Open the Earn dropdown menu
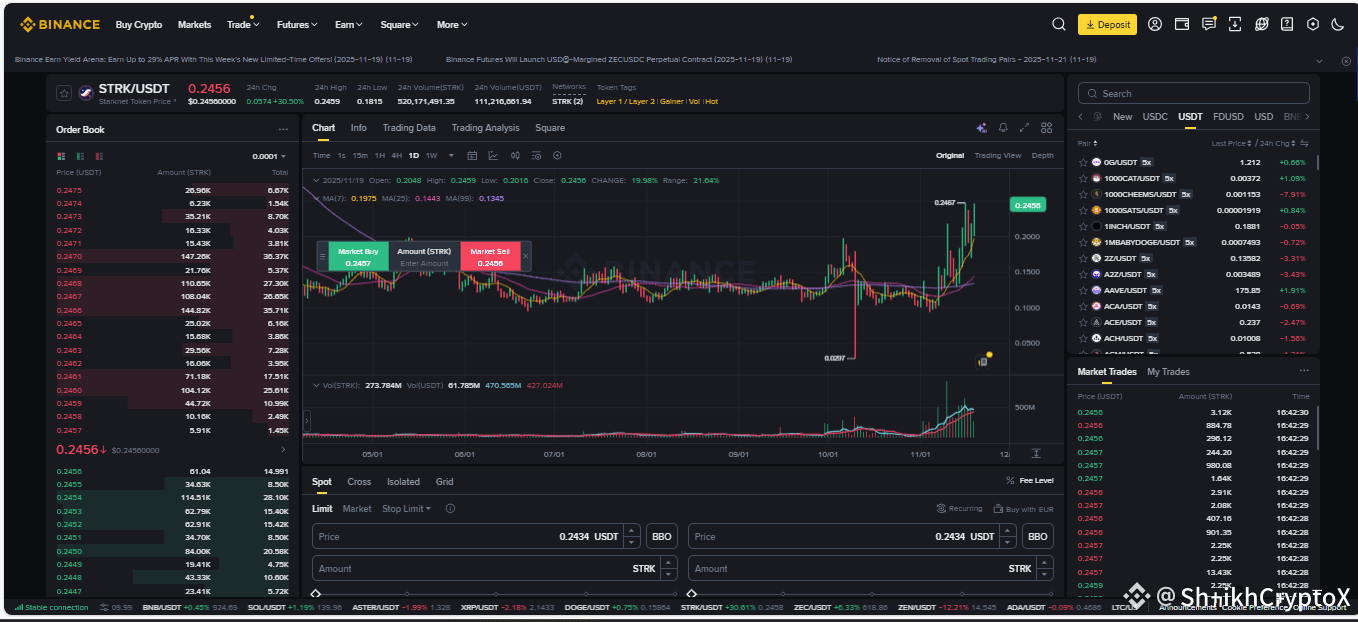The image size is (1358, 622). pyautogui.click(x=349, y=24)
